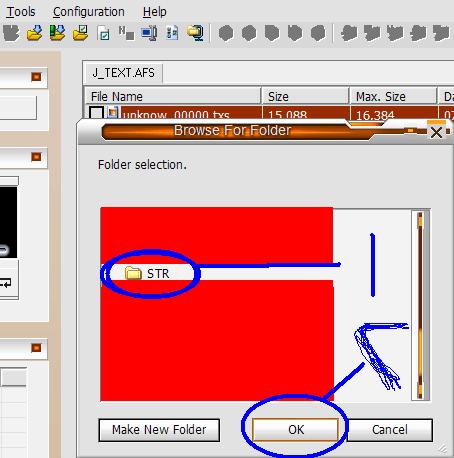Click the Make New Folder button
The width and height of the screenshot is (454, 458).
click(159, 430)
